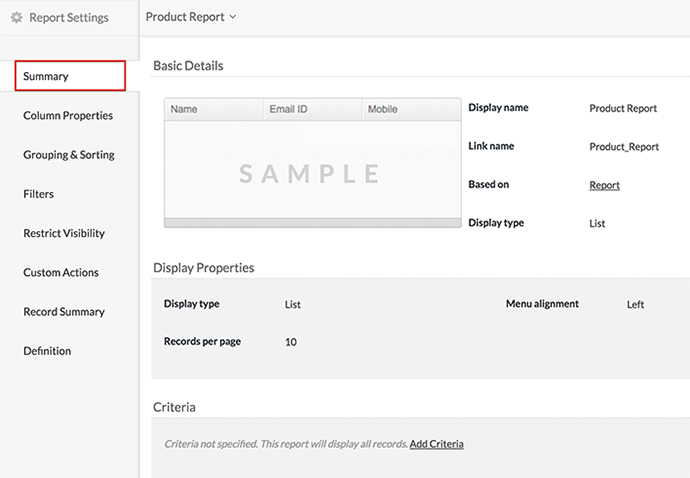
Task: Open Column Properties settings
Action: click(x=68, y=116)
